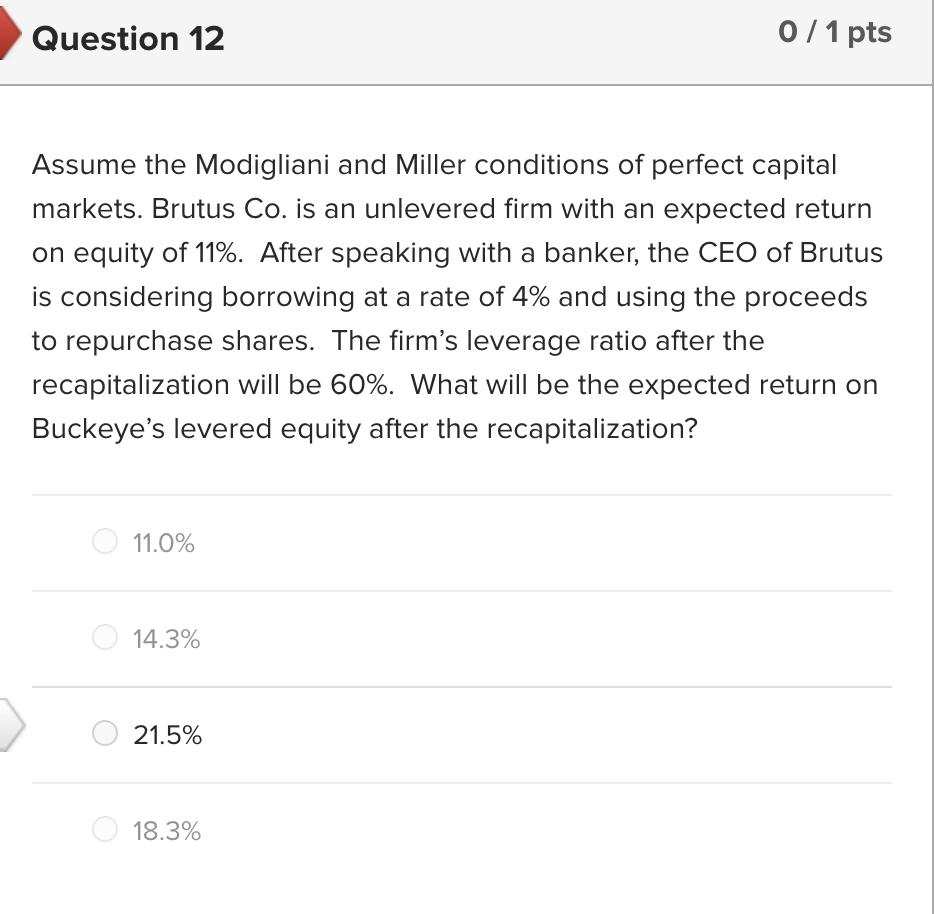Screen dimensions: 934x914
Task: Click the radio circle beside 18.3%
Action: (x=105, y=830)
